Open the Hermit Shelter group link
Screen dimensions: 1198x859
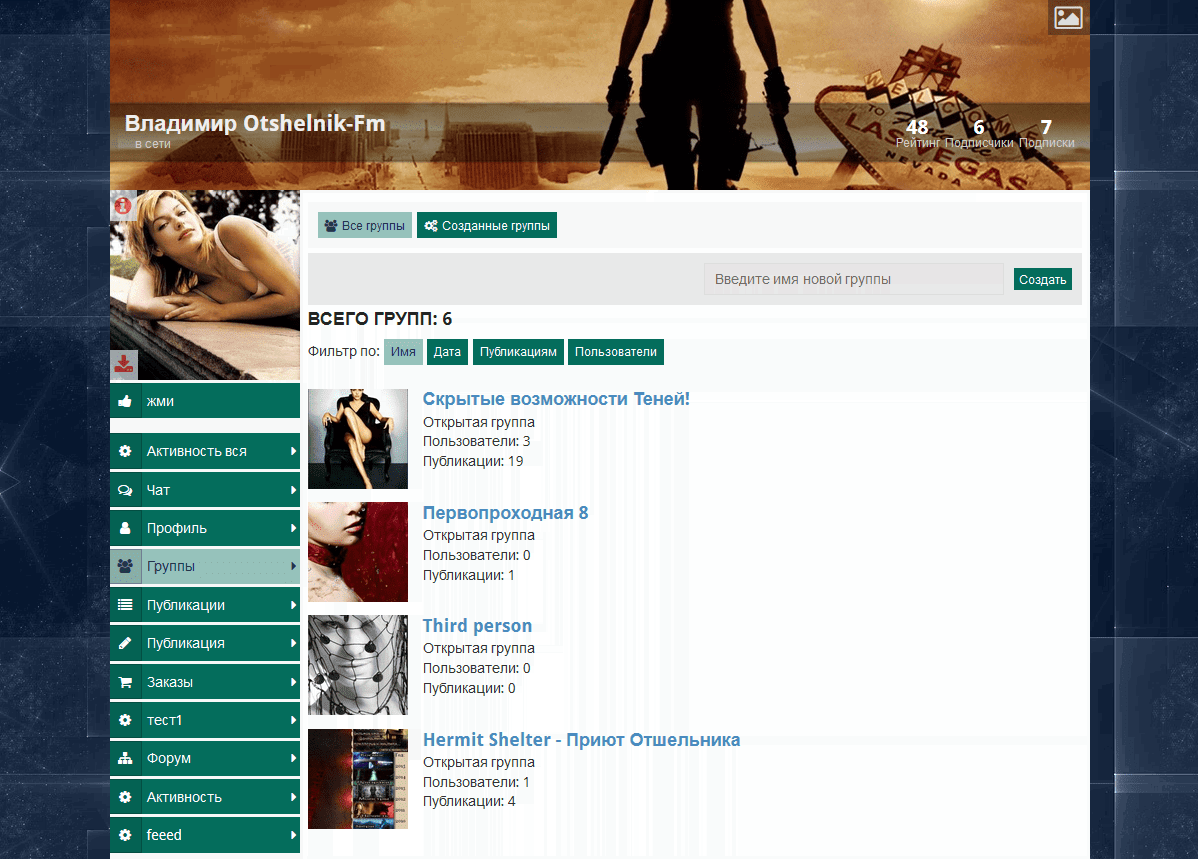pyautogui.click(x=581, y=740)
